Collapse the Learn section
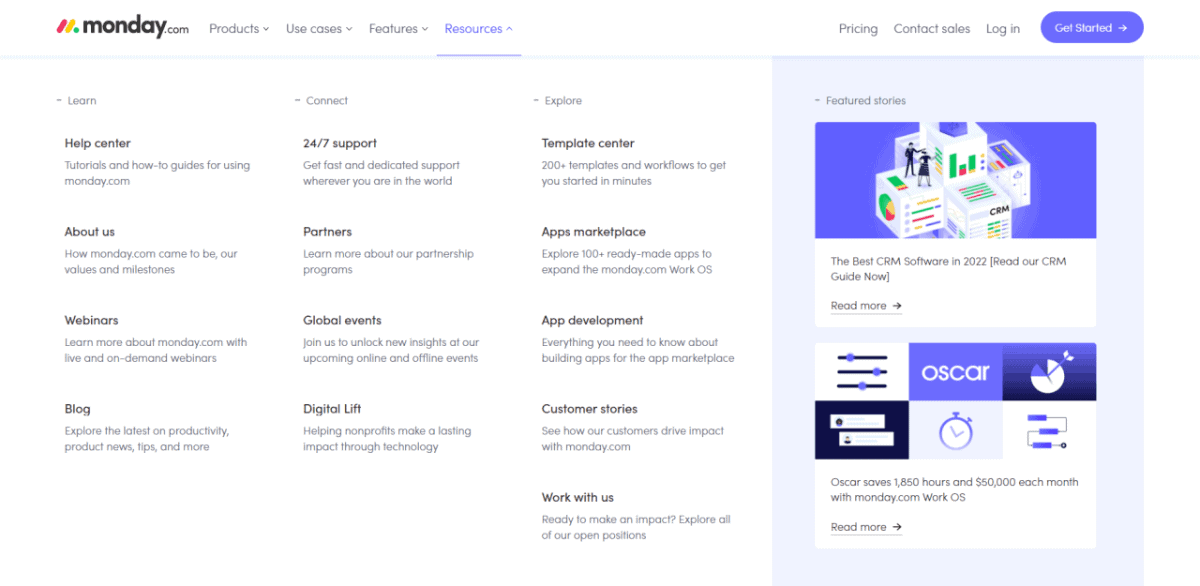 (58, 100)
